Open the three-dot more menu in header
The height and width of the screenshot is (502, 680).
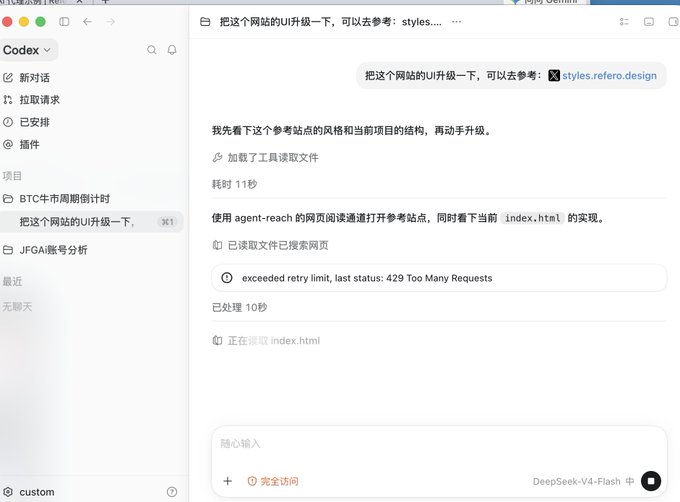click(x=457, y=22)
